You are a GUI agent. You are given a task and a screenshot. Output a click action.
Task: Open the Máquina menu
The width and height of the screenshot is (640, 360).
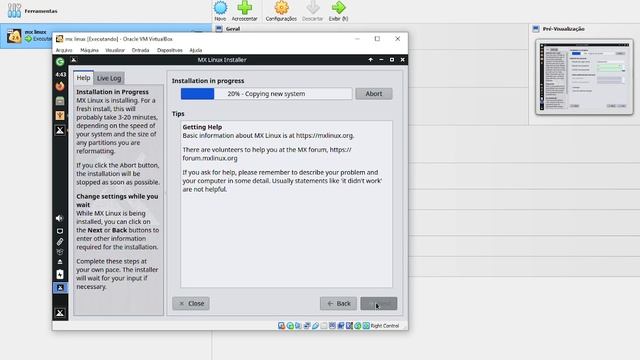point(89,50)
